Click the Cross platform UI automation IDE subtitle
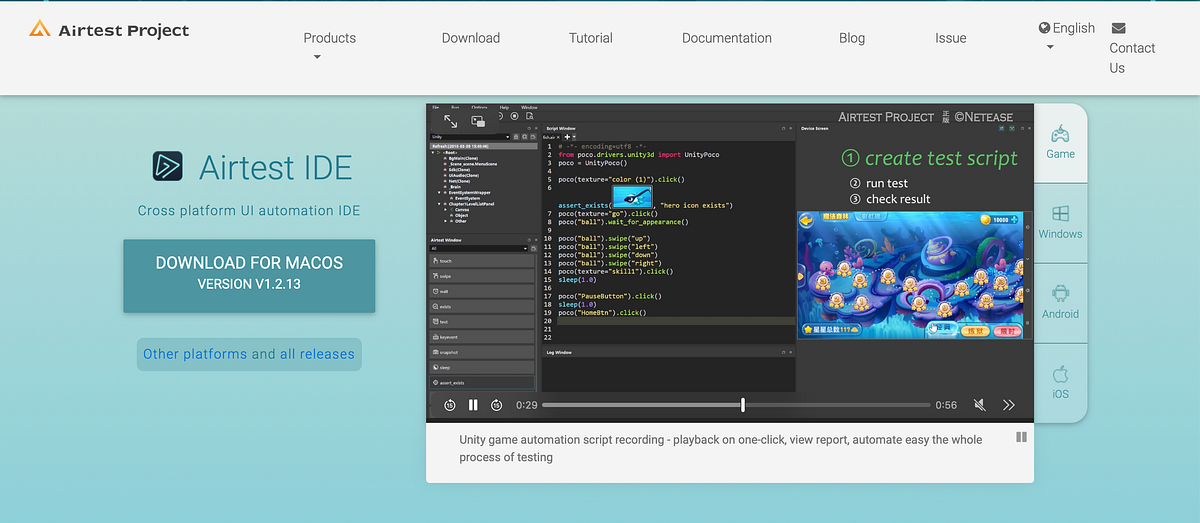Screen dimensions: 1200x523 [249, 211]
